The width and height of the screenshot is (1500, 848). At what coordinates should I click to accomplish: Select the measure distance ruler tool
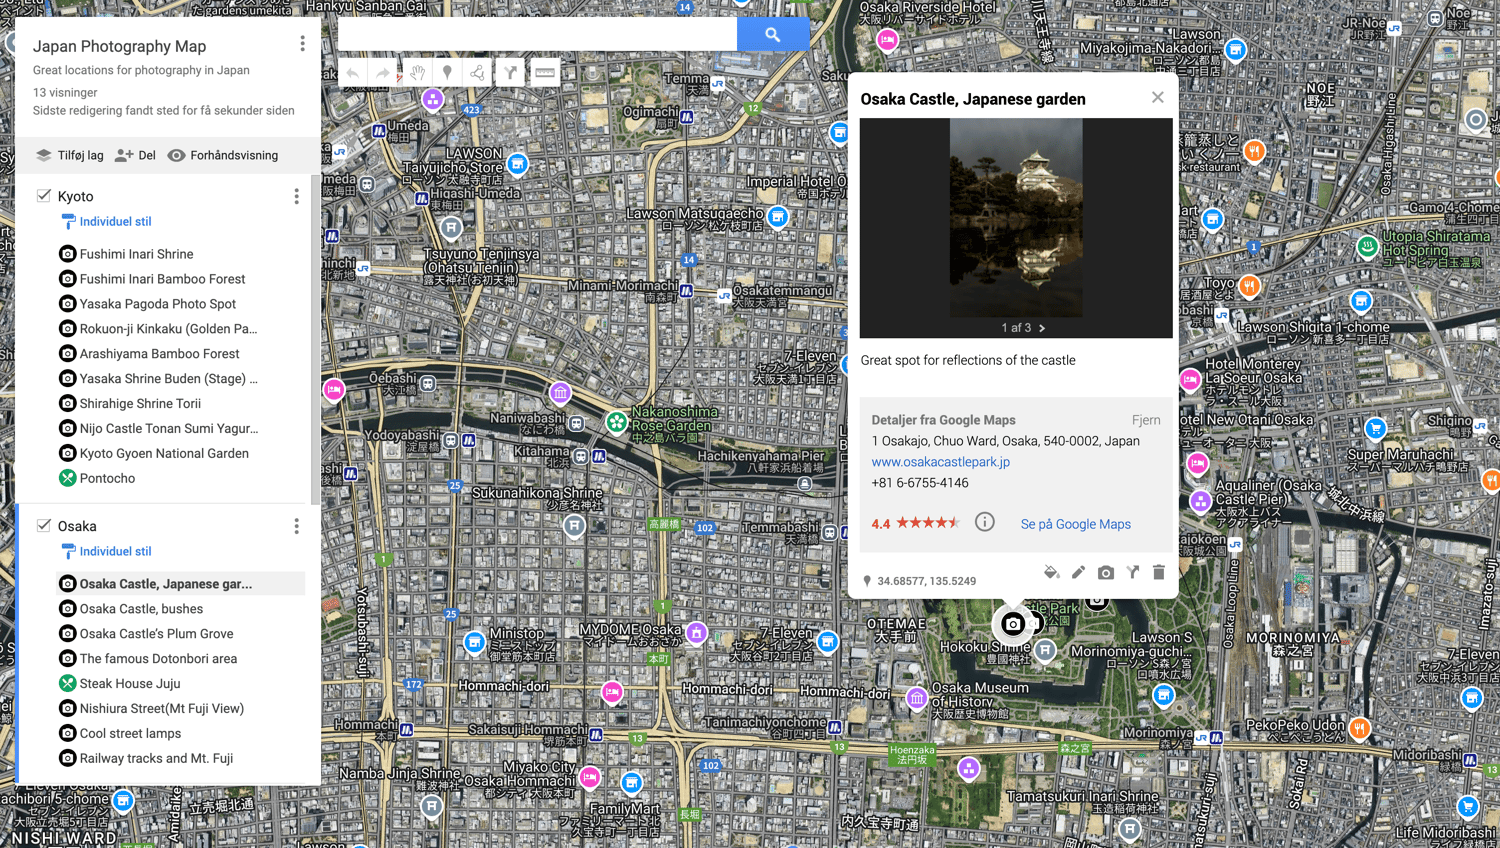pyautogui.click(x=544, y=72)
